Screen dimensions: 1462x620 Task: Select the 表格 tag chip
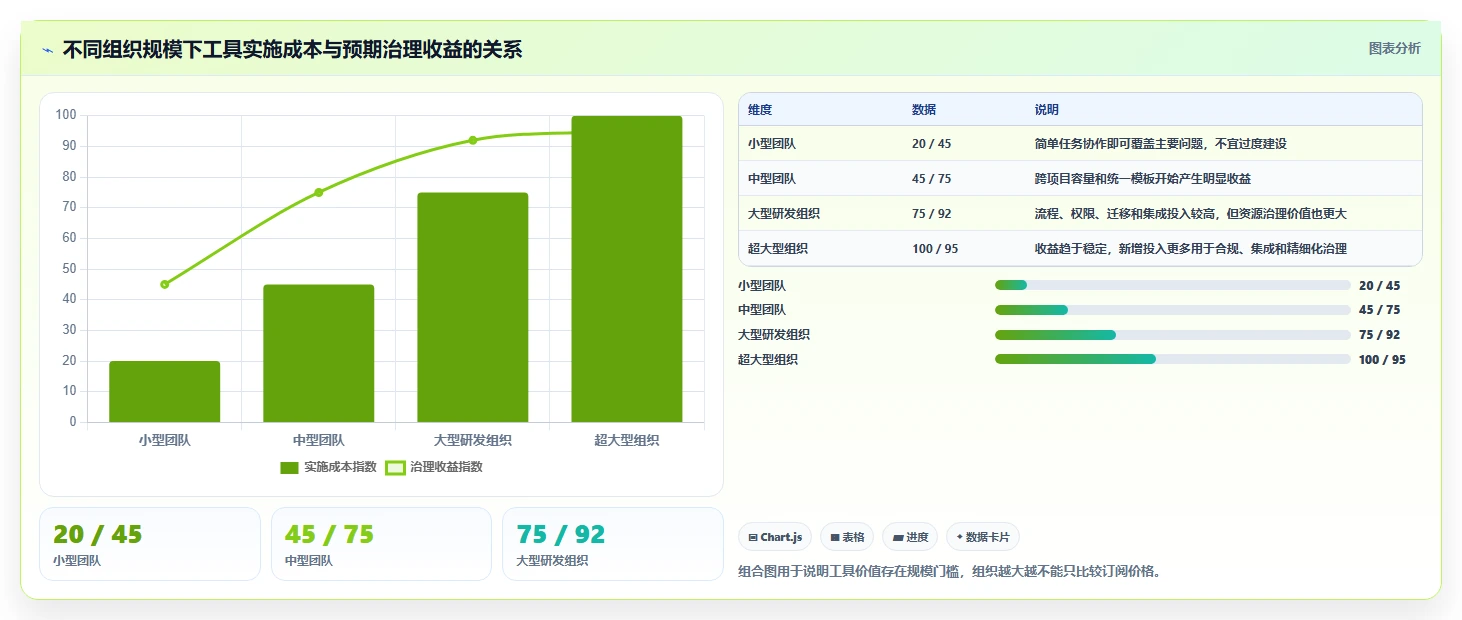pyautogui.click(x=847, y=537)
